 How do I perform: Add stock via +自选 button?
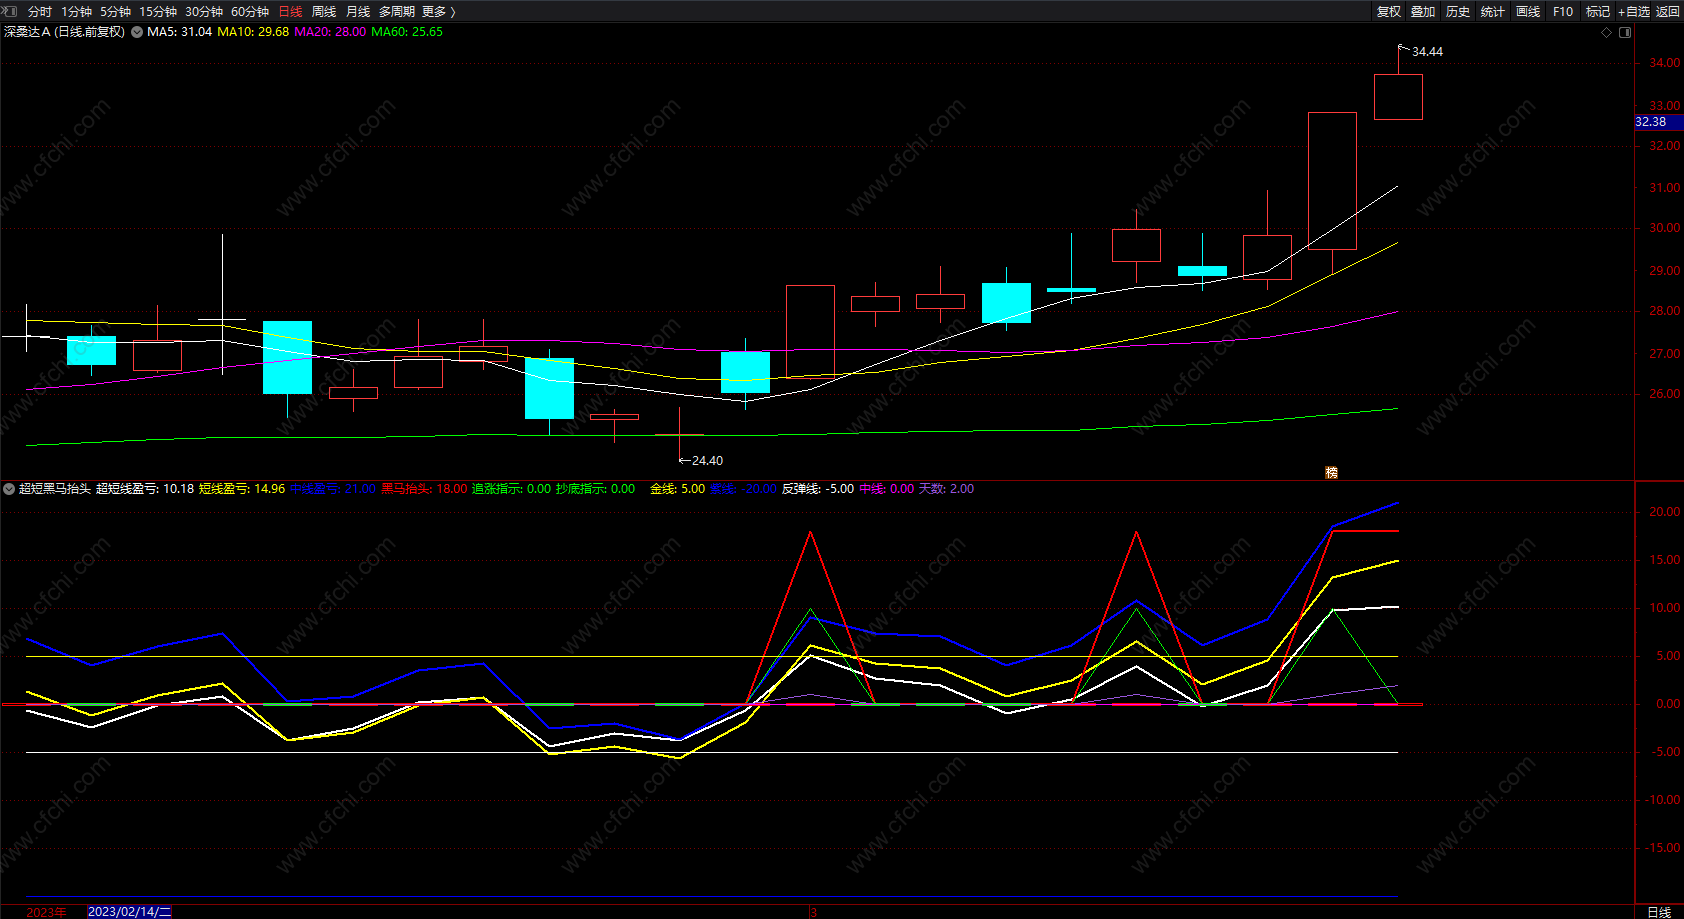pos(1634,12)
